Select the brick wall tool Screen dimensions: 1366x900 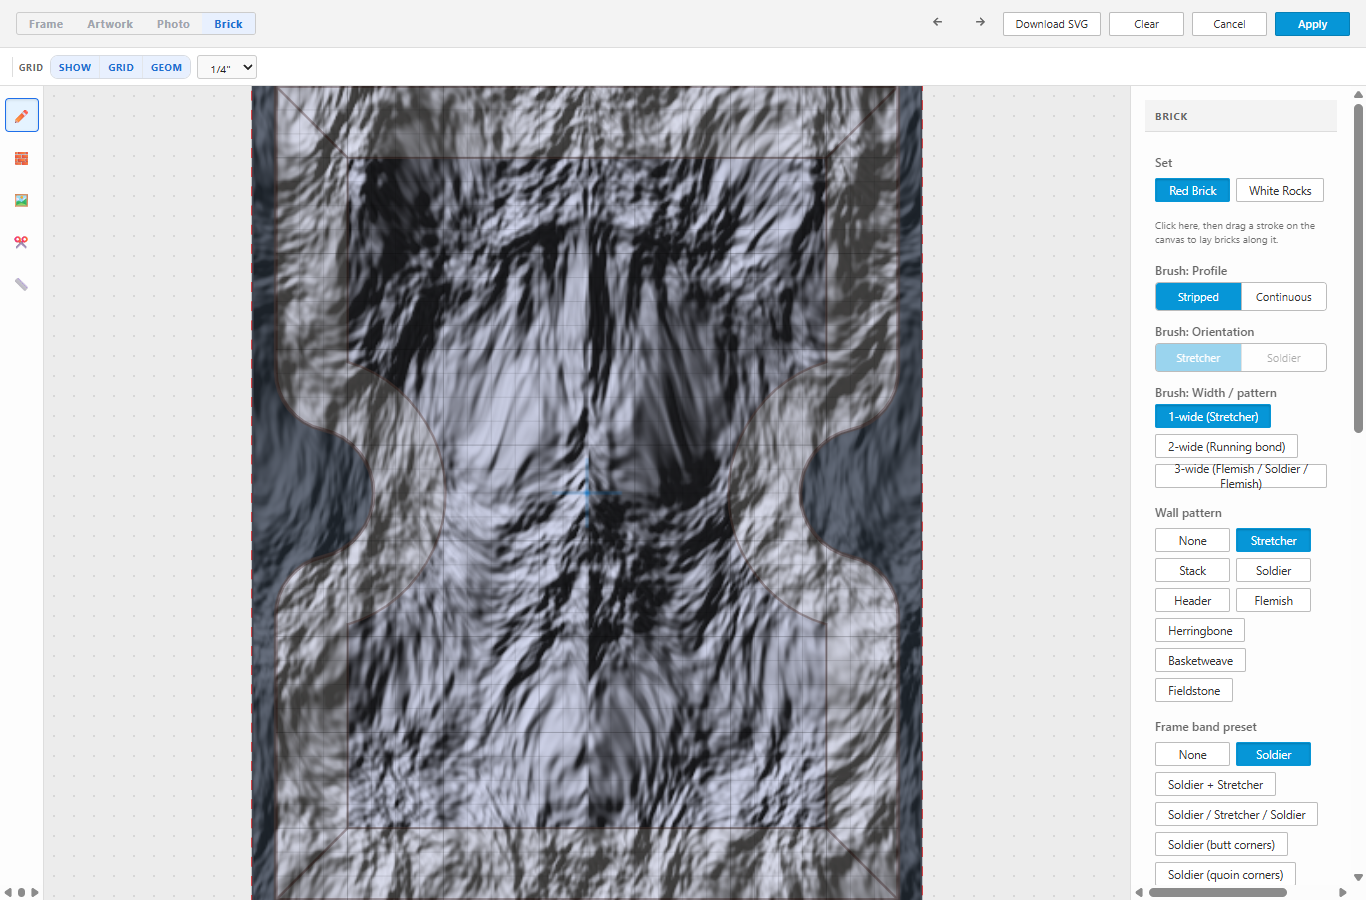coord(22,158)
